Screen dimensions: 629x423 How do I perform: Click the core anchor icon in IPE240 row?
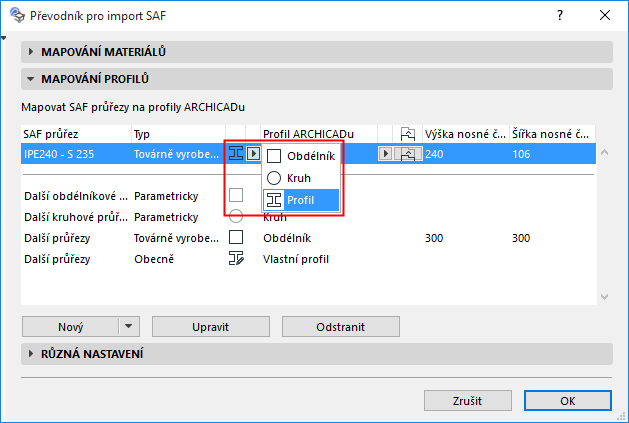click(x=408, y=154)
